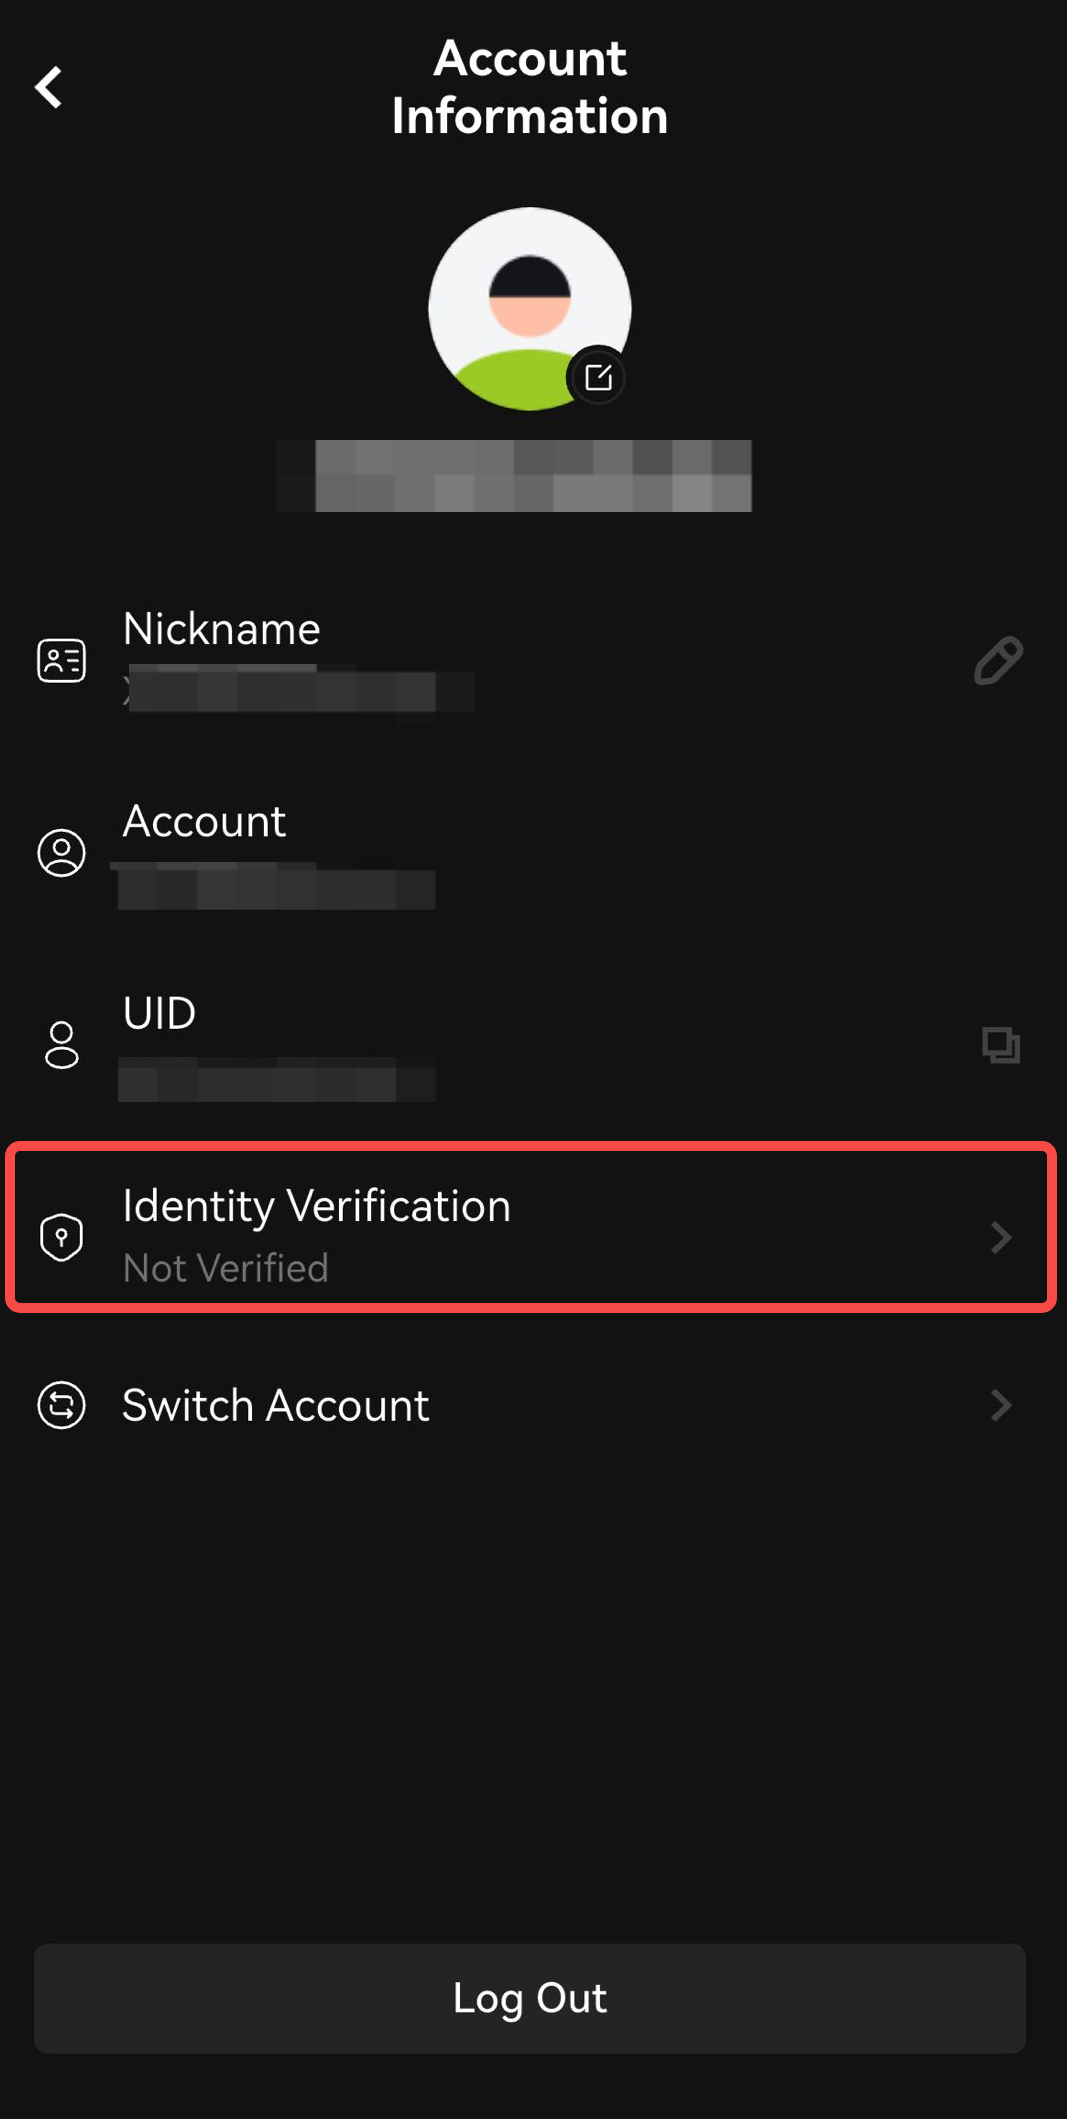Screen dimensions: 1067x2119
Task: Open Switch Account using its right chevron
Action: pyautogui.click(x=1000, y=1405)
